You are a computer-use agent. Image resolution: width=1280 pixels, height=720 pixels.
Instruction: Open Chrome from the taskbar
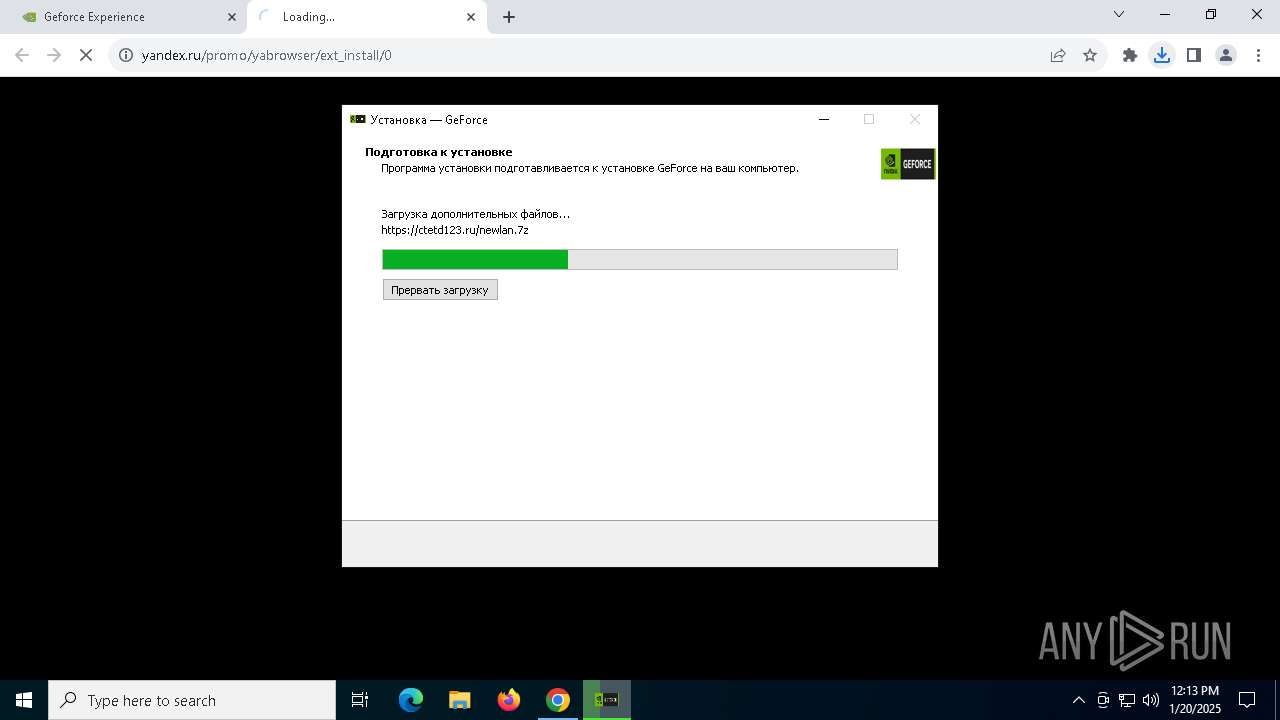[558, 700]
